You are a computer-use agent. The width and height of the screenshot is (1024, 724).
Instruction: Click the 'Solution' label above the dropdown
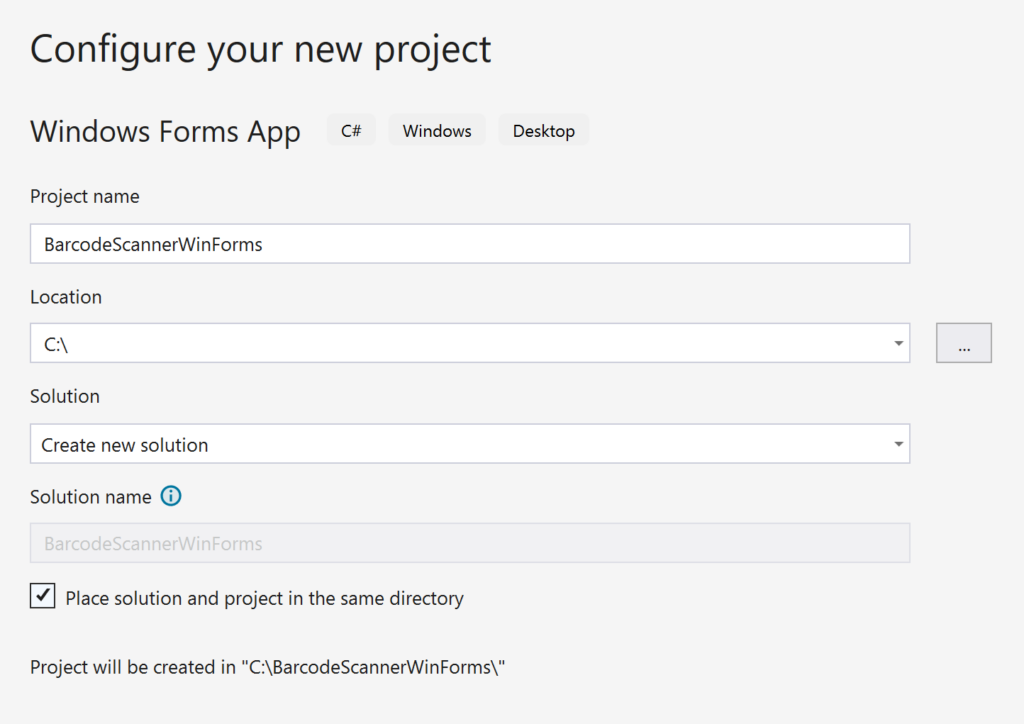coord(65,397)
